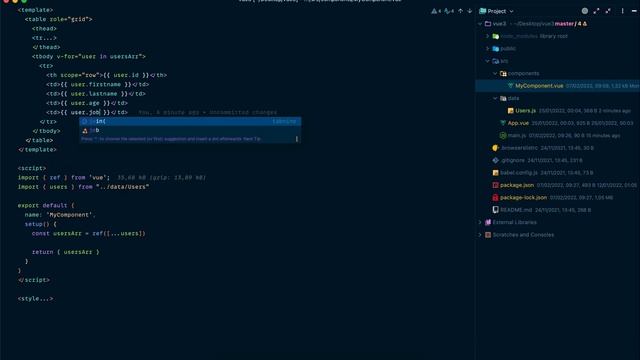Place cursor on 'const usersArr' line
This screenshot has width=640, height=360.
(89, 233)
